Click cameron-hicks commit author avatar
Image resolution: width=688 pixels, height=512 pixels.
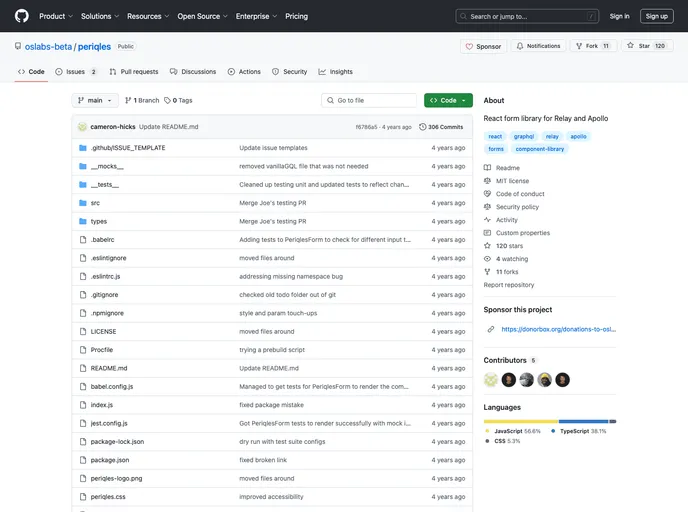pos(82,127)
